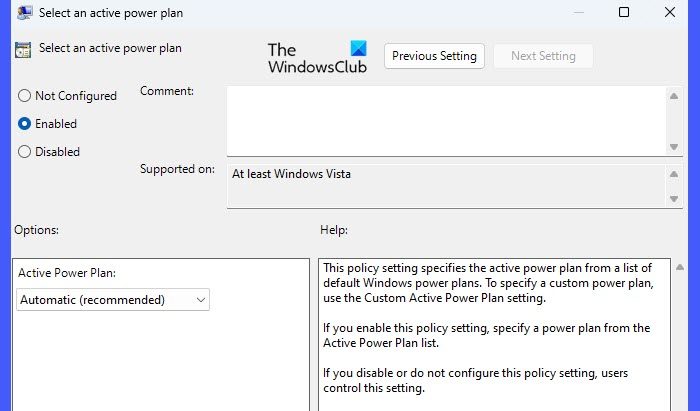Click The WindowsClub logo
700x411 pixels.
pos(317,57)
